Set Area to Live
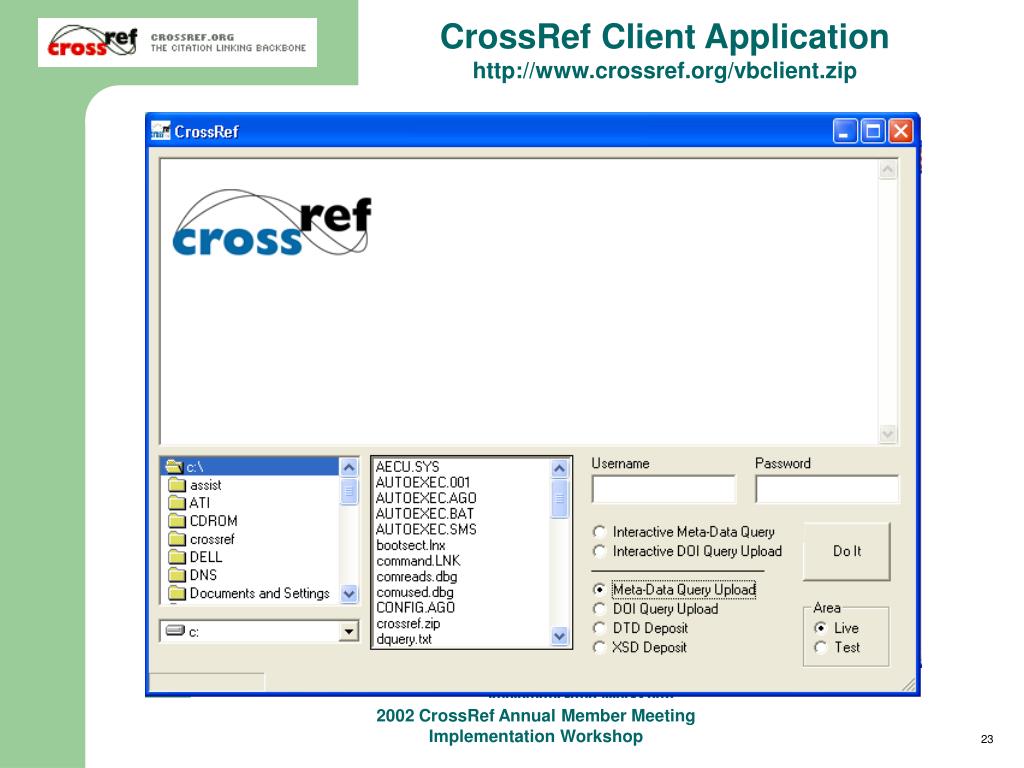The image size is (1024, 768). pyautogui.click(x=820, y=628)
